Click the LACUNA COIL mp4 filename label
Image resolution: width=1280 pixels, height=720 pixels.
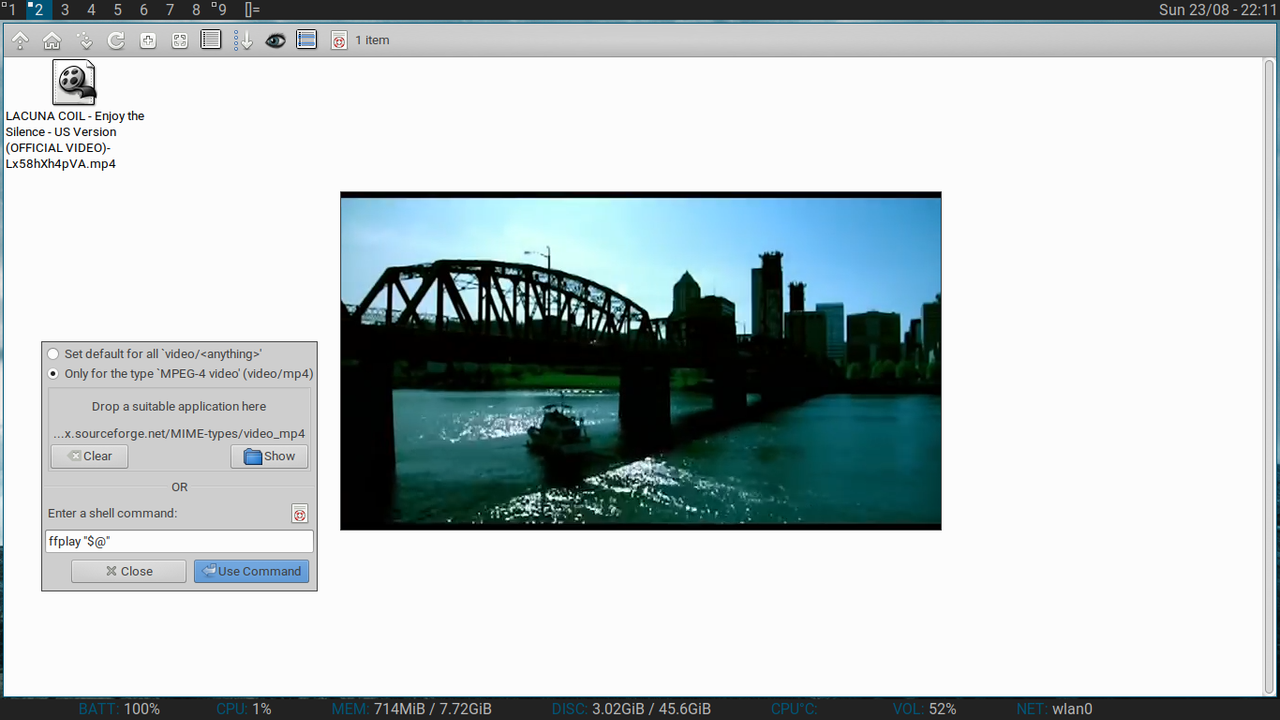point(75,140)
